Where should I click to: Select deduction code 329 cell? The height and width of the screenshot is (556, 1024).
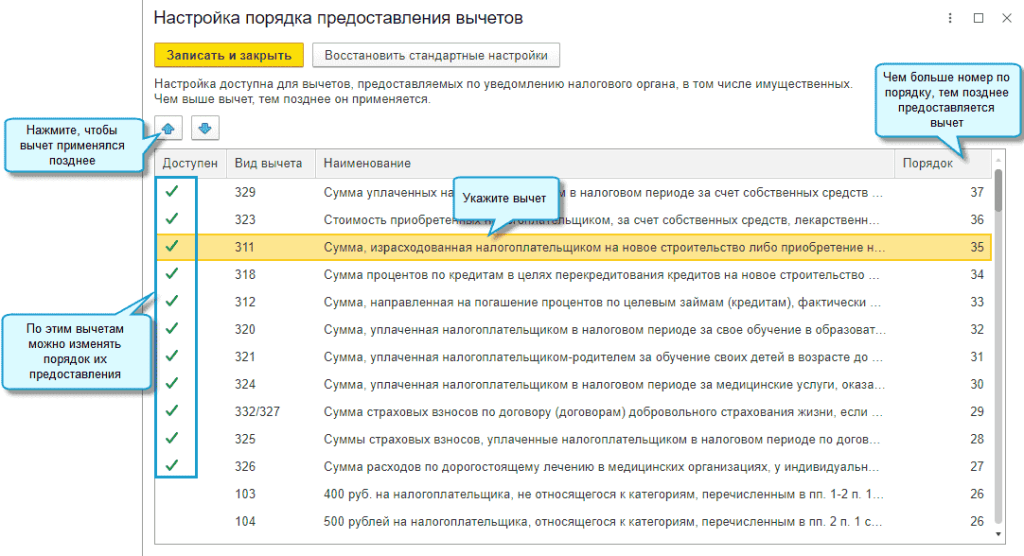coord(245,192)
